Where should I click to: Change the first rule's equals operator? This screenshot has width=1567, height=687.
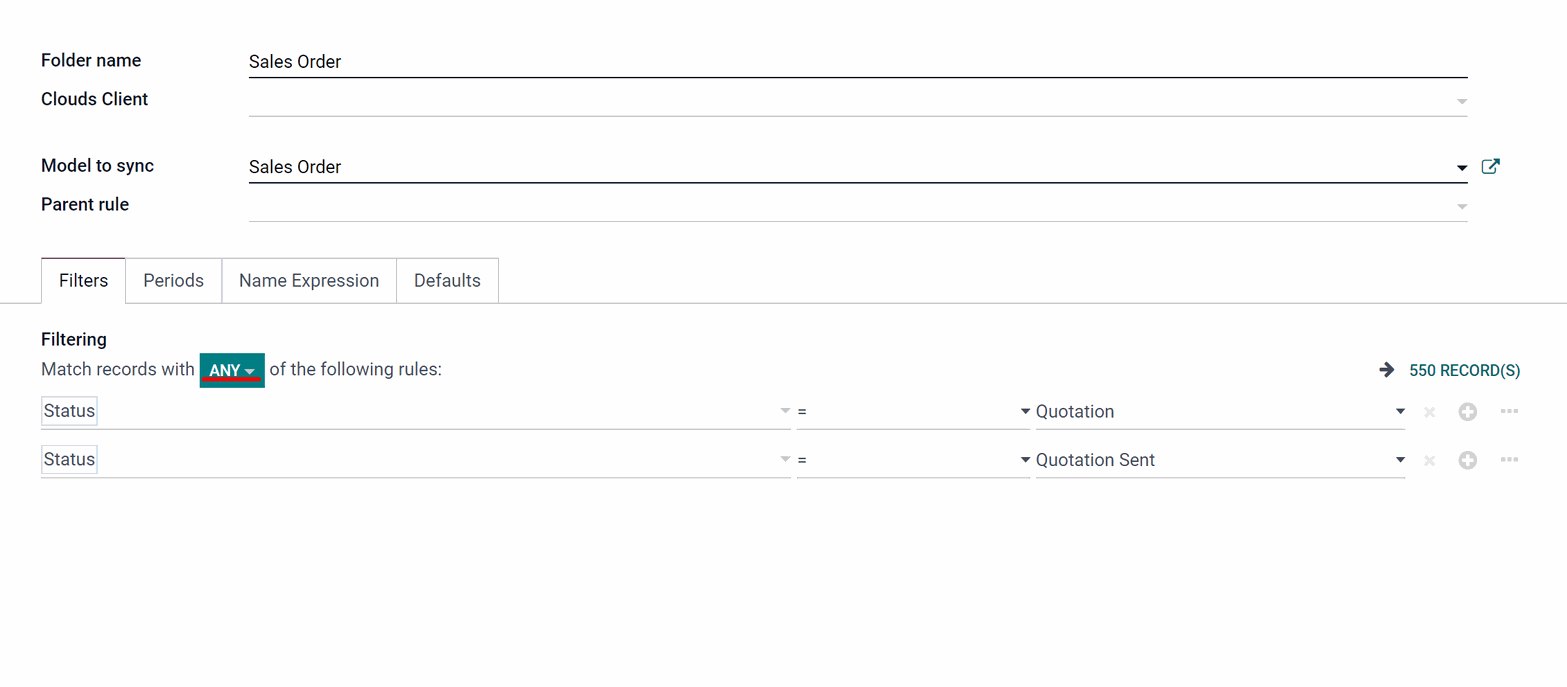pos(913,412)
